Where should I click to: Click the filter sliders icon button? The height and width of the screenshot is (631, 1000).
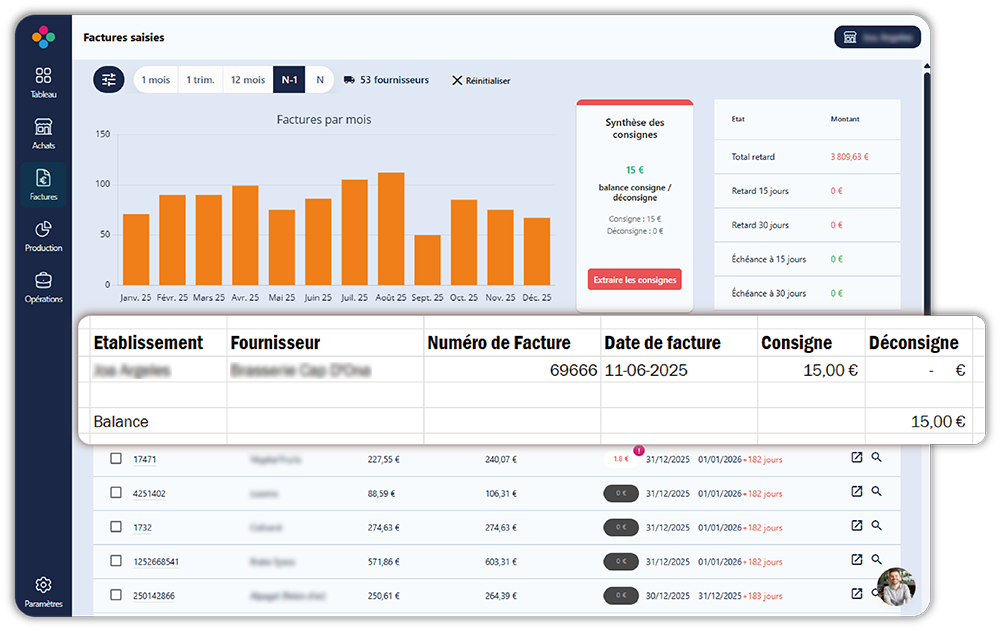coord(109,80)
